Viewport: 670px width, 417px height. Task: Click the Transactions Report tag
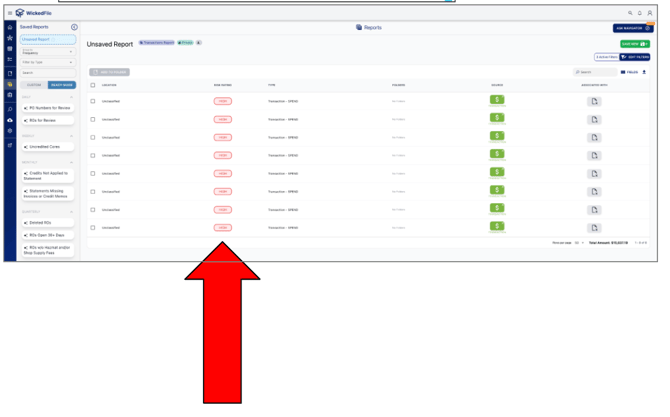(157, 43)
